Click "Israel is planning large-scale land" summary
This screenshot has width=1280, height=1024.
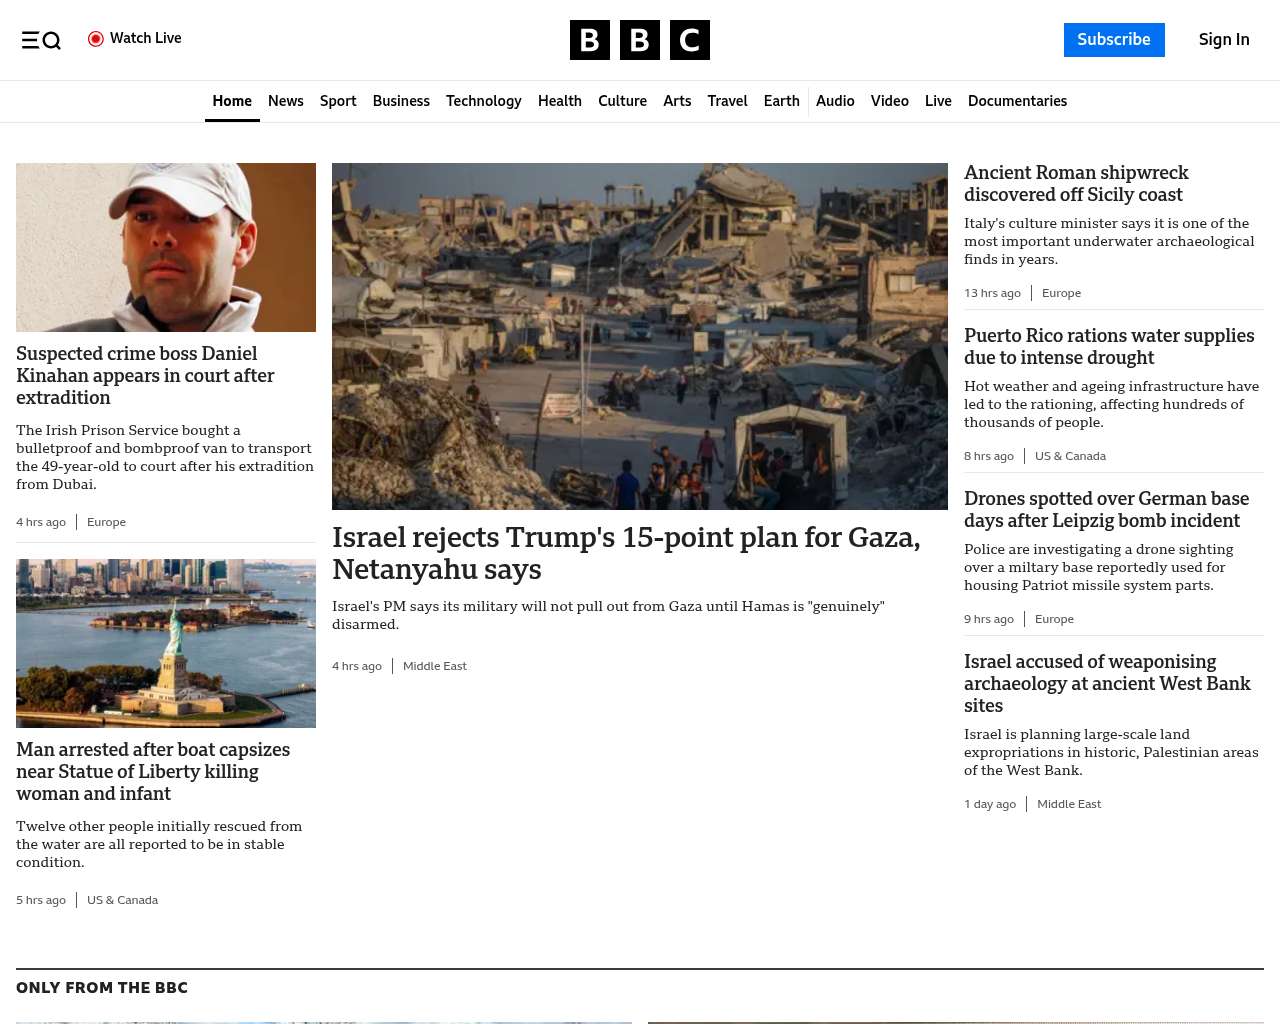point(1111,752)
